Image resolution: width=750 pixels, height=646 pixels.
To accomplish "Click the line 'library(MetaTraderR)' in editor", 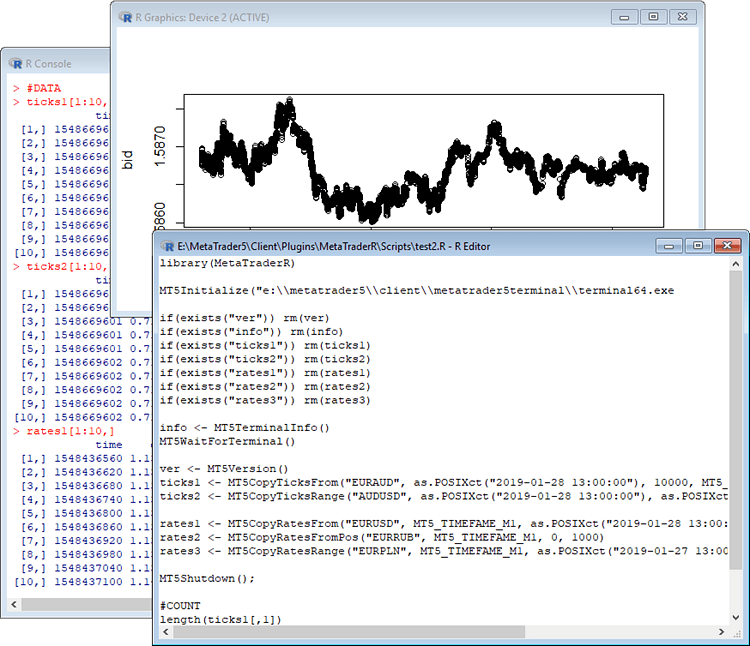I will point(227,263).
